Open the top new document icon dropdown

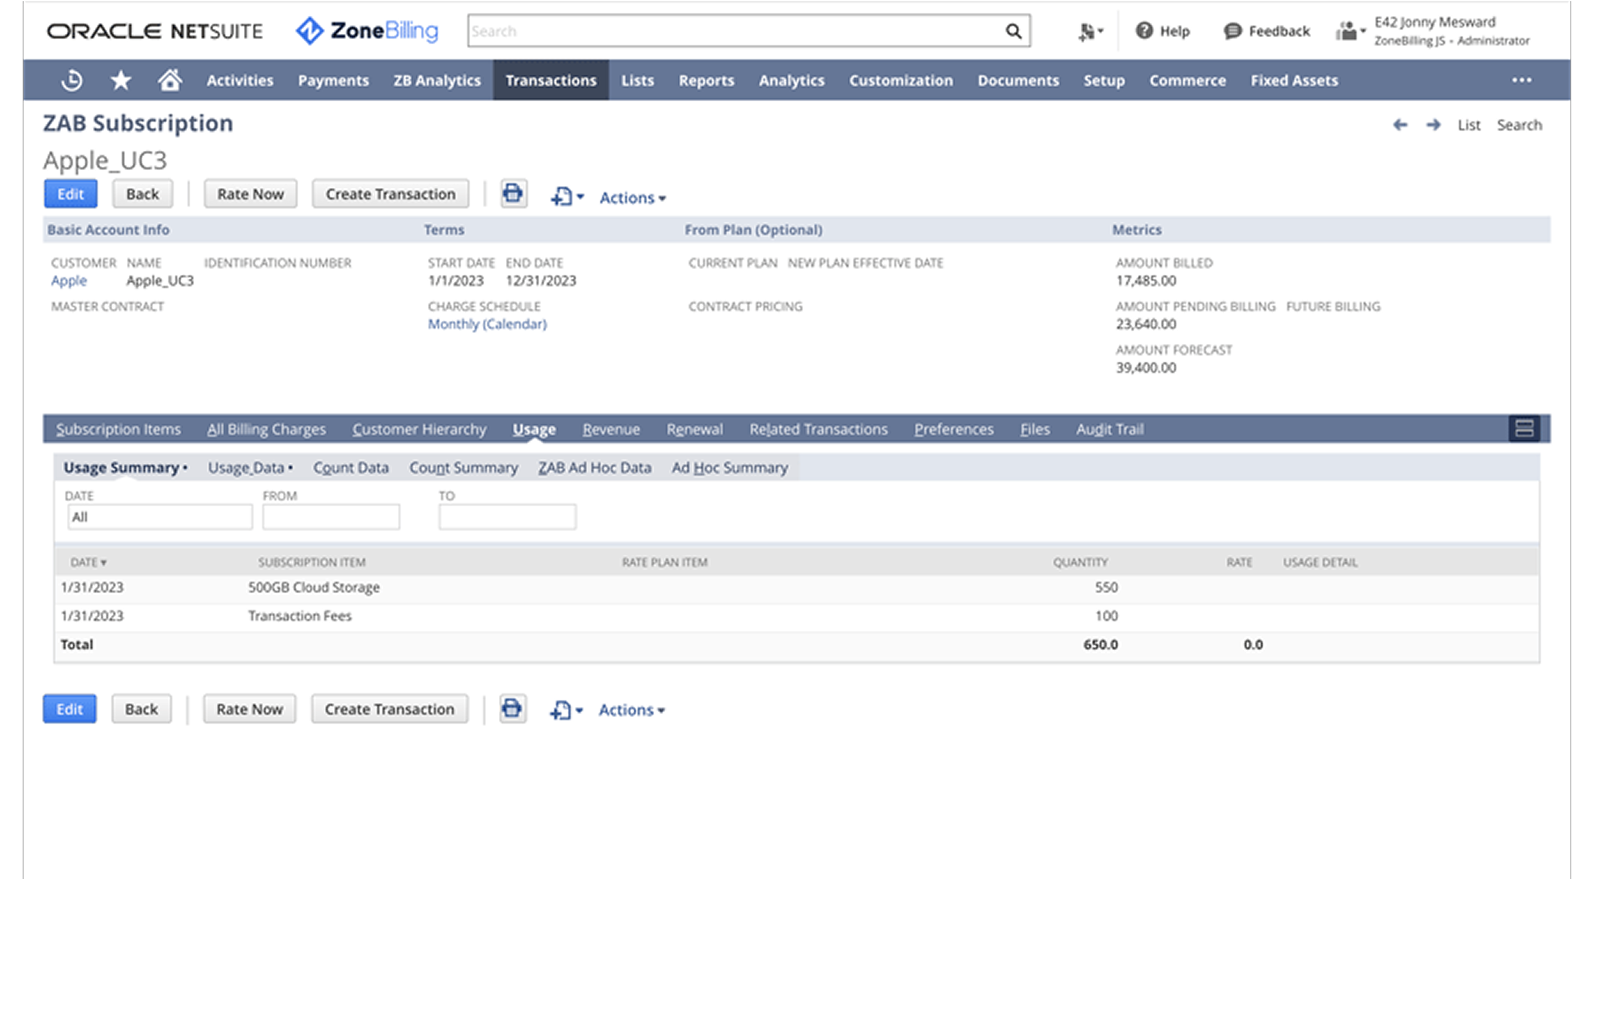tap(567, 197)
